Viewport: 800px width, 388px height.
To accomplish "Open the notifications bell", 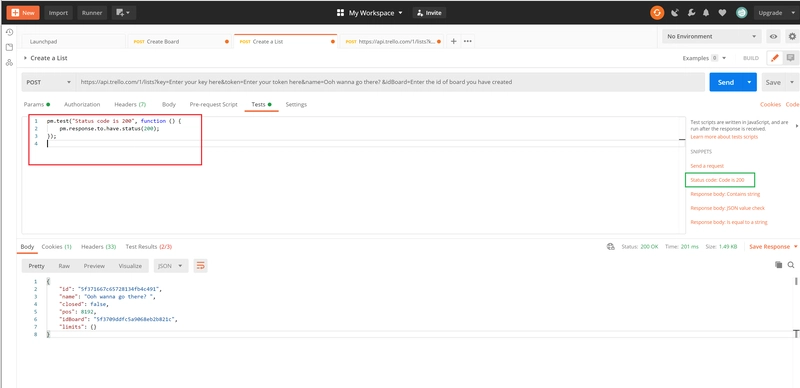I will 707,13.
